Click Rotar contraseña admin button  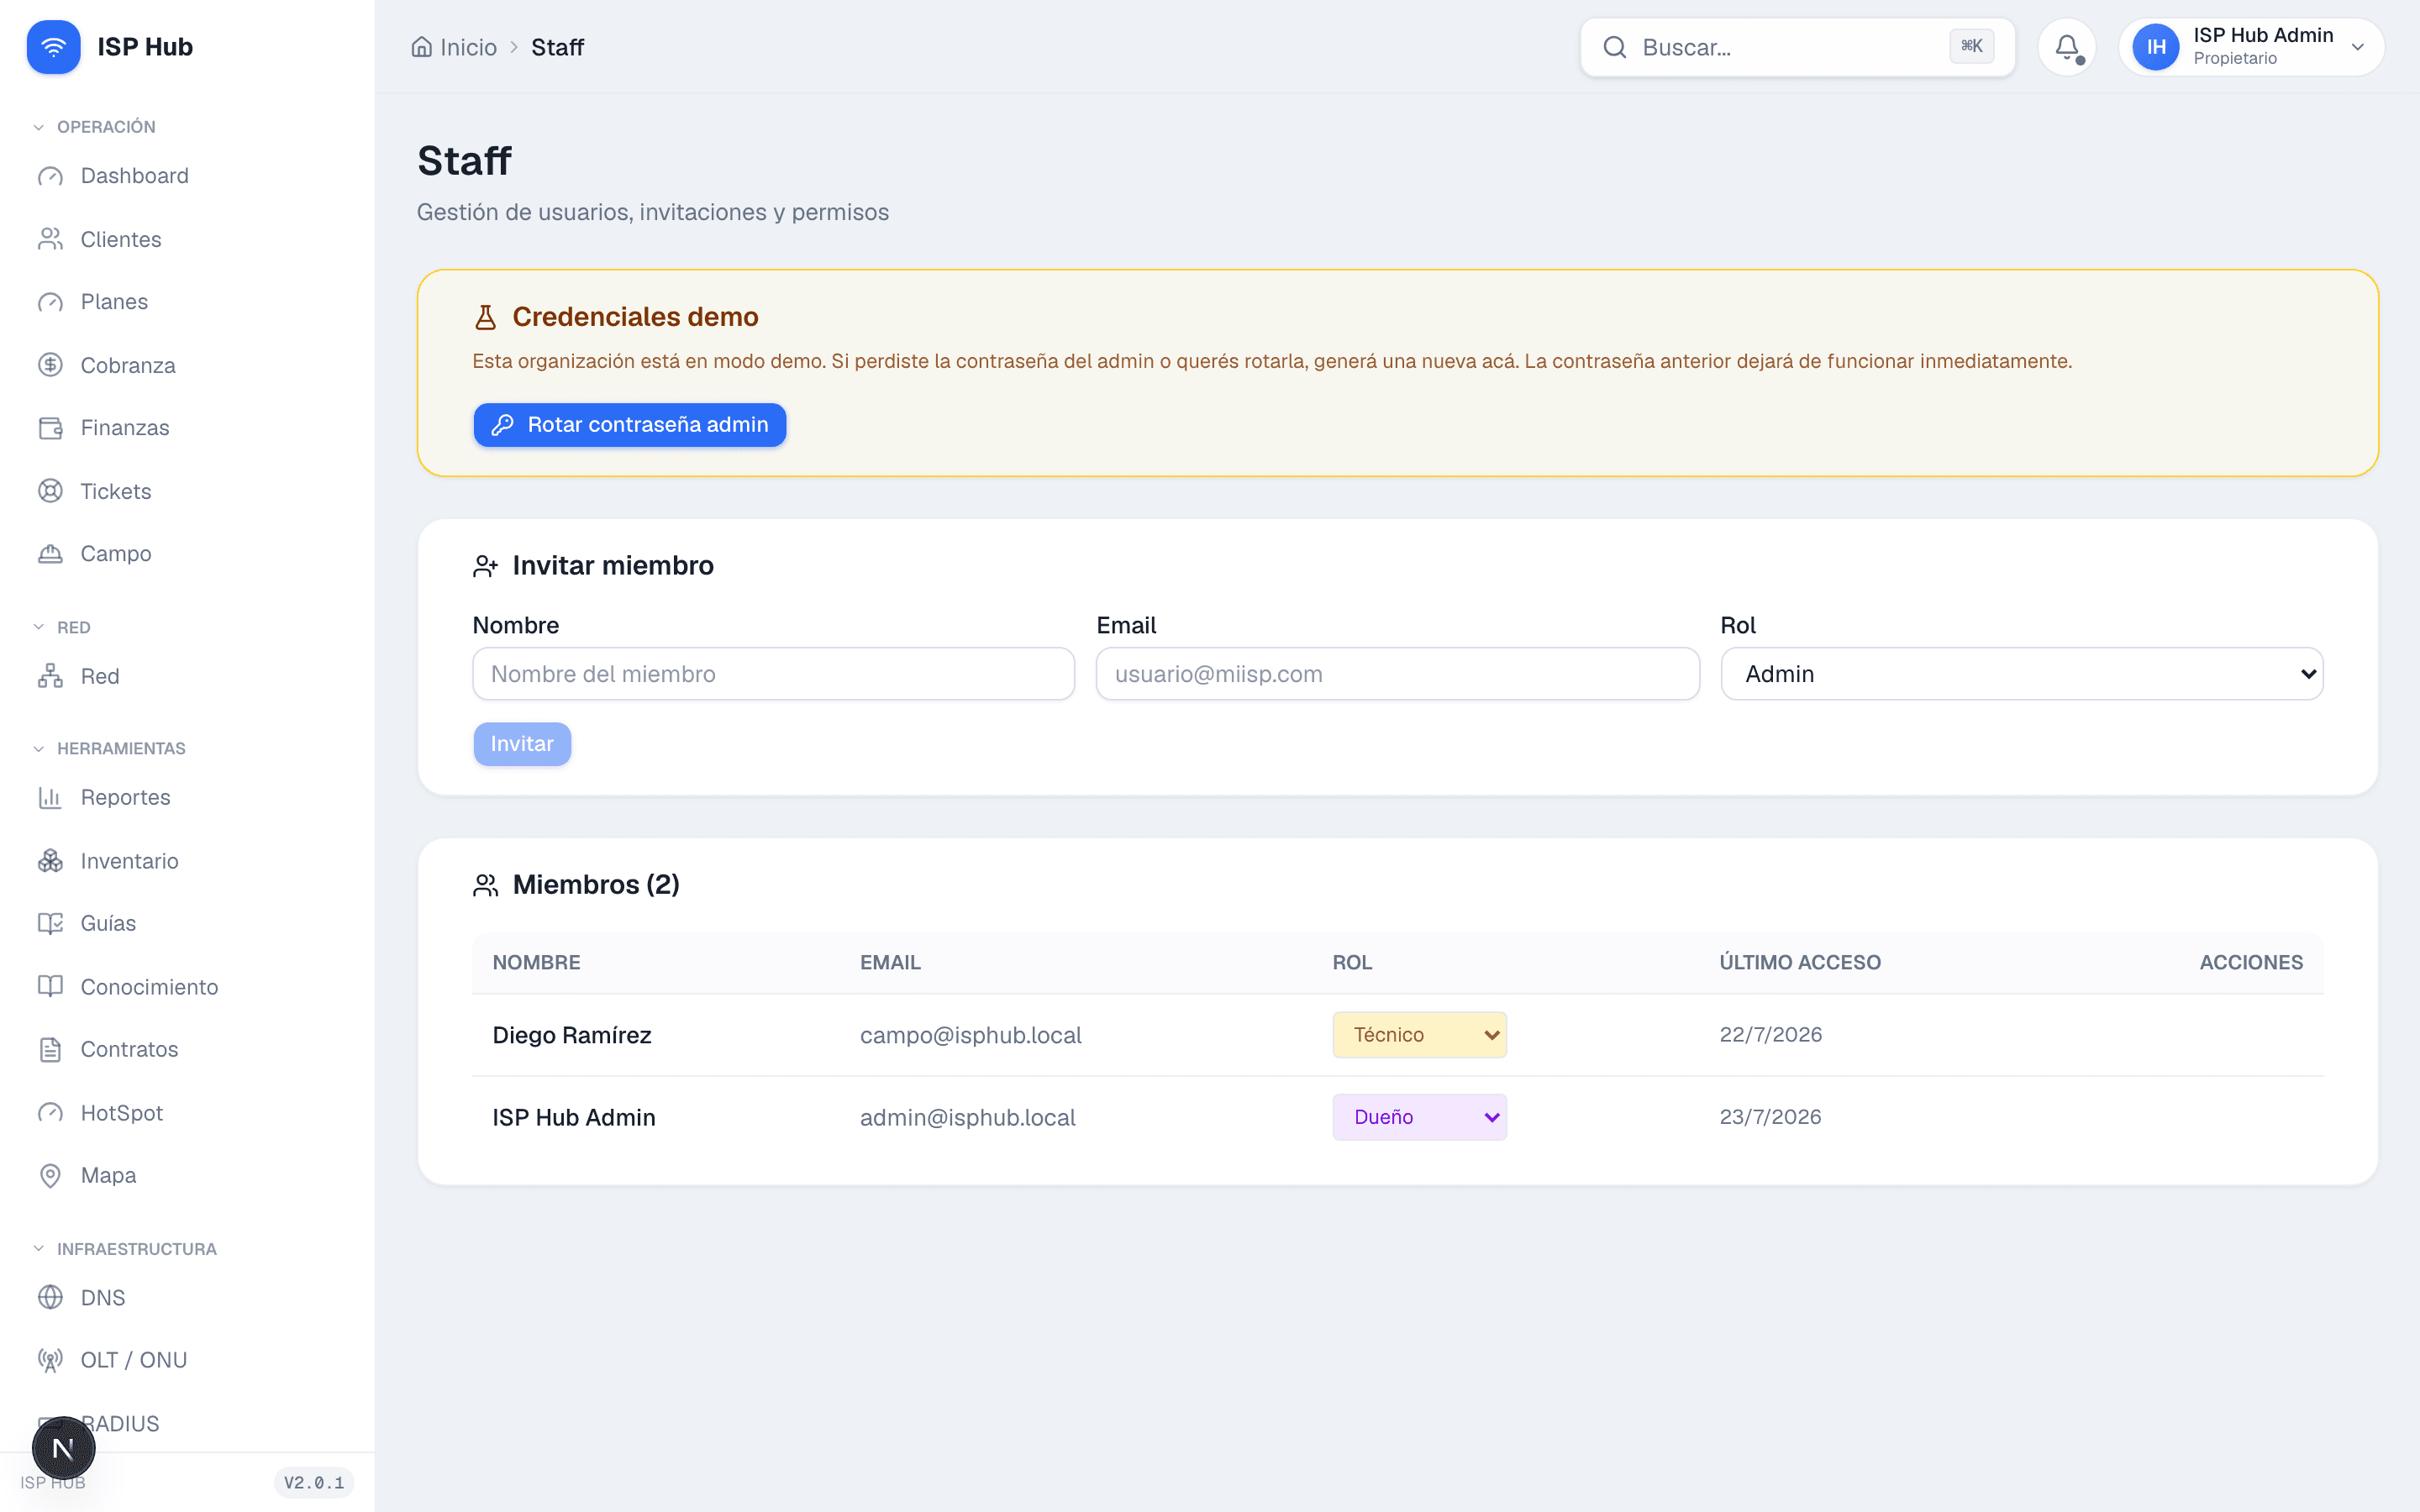[630, 425]
